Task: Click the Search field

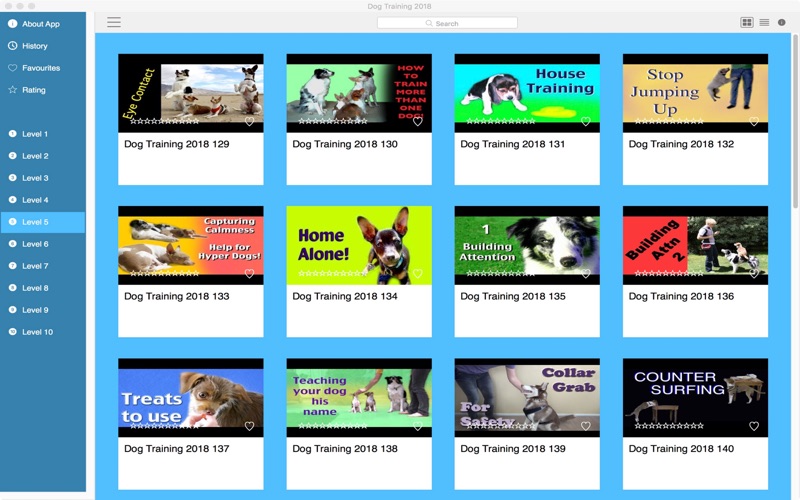Action: pyautogui.click(x=447, y=23)
